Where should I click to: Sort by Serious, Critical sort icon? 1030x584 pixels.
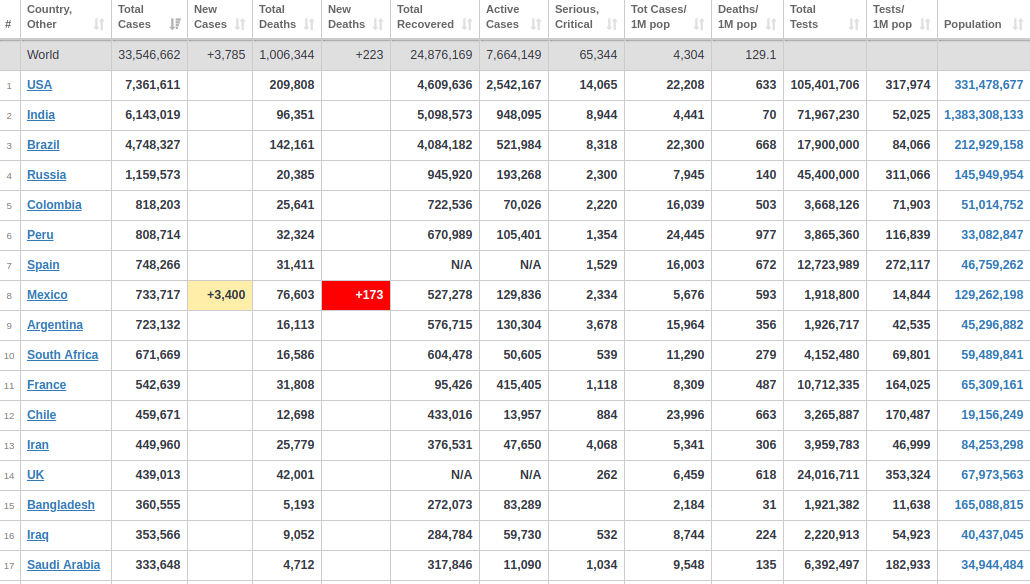click(612, 24)
